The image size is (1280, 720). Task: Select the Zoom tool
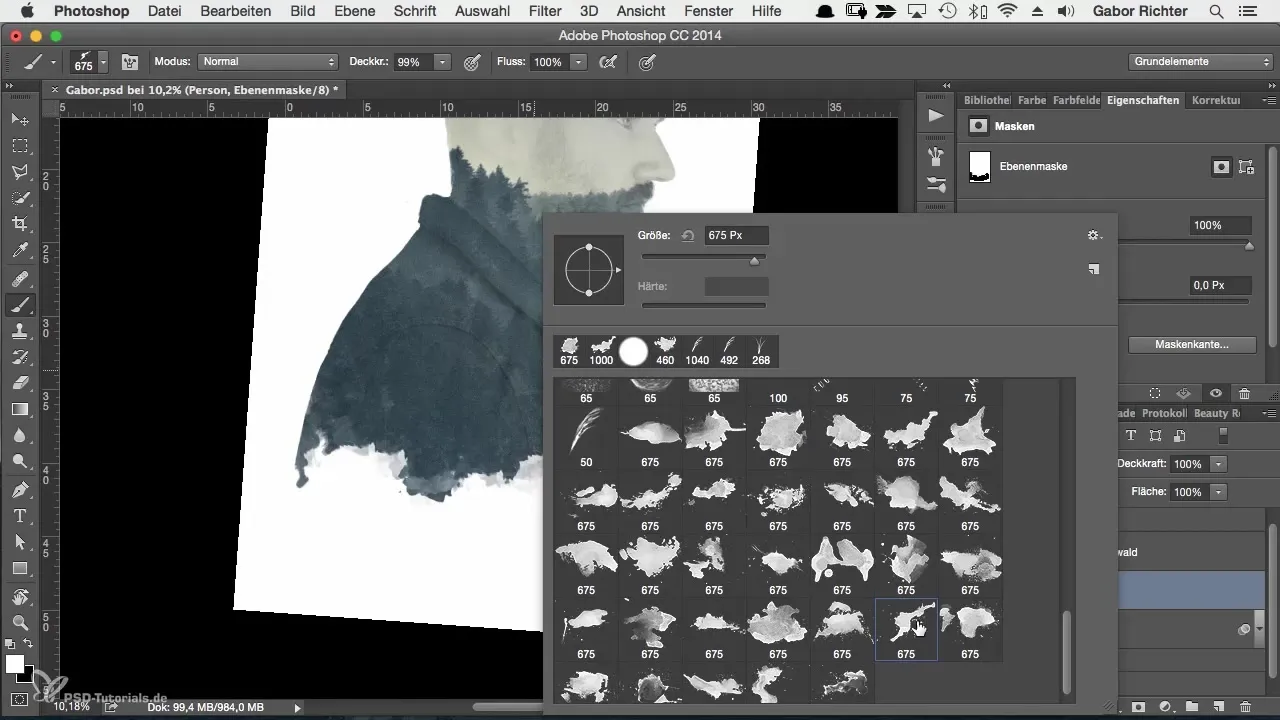19,623
